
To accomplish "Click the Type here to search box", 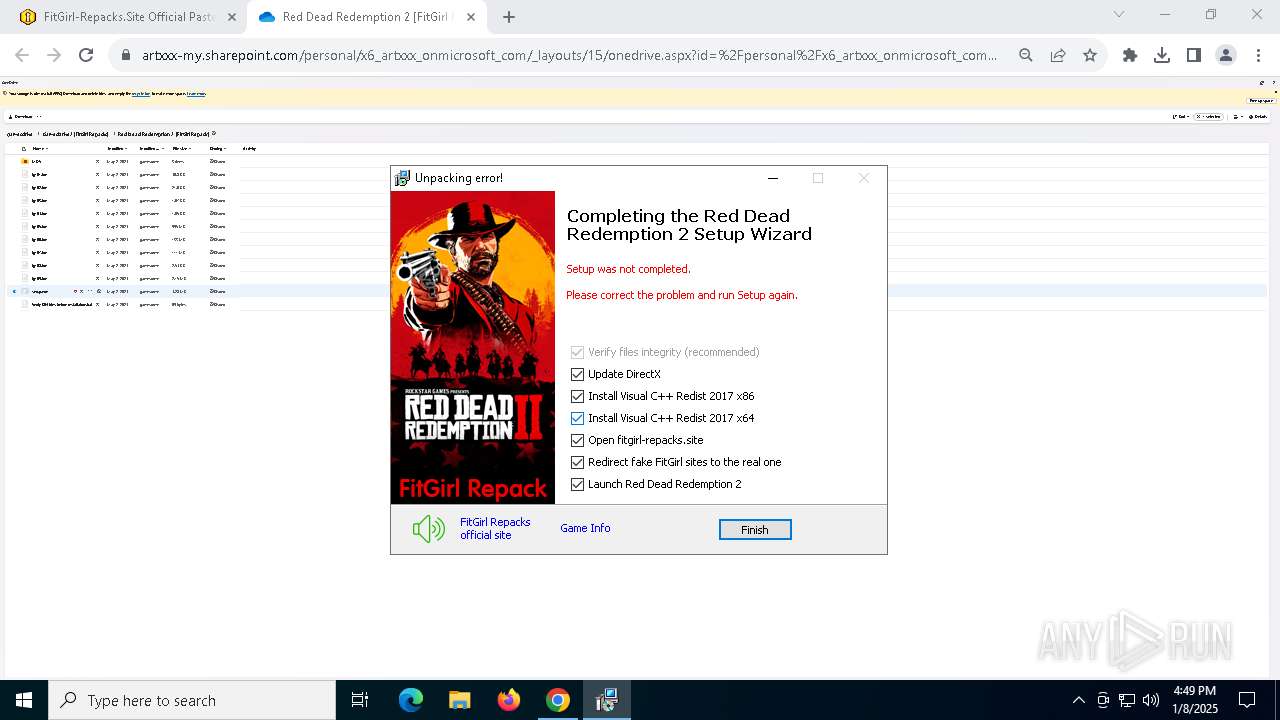I will (x=192, y=700).
